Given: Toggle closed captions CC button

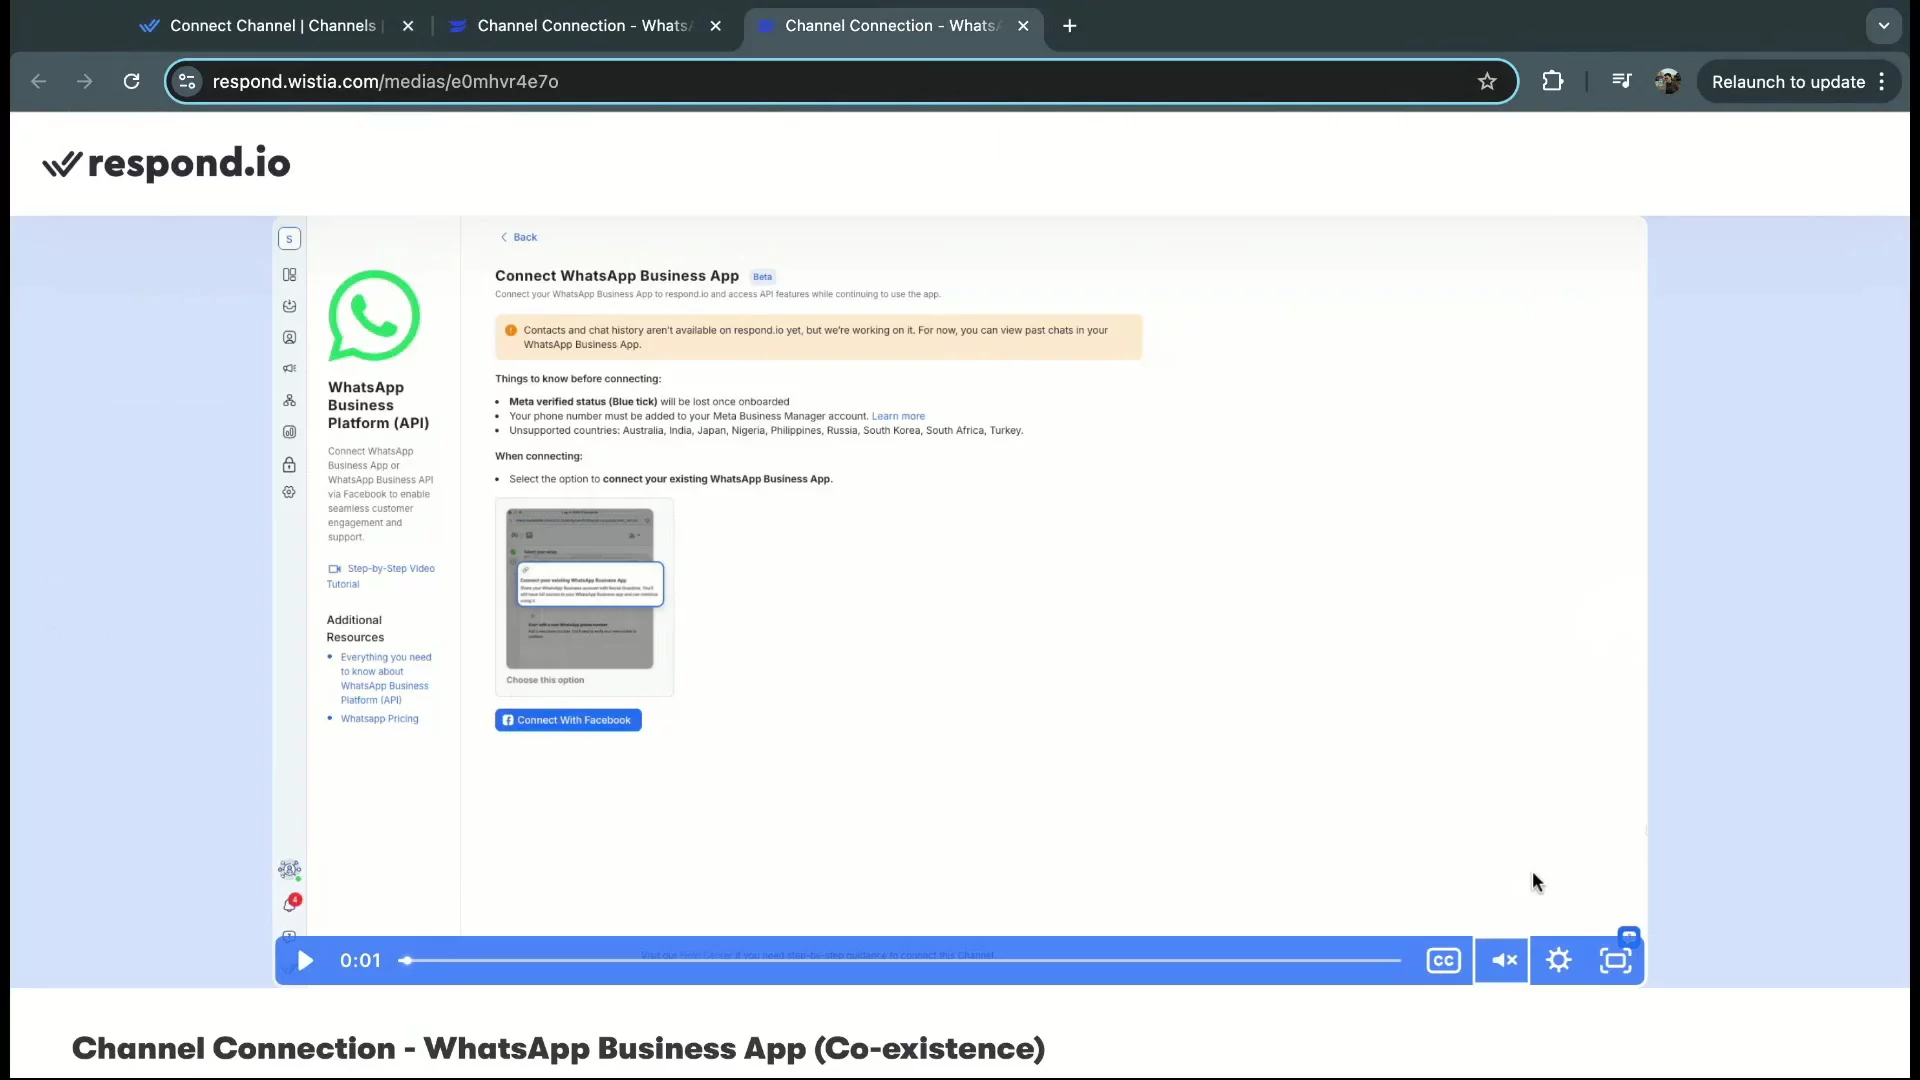Looking at the screenshot, I should [x=1443, y=961].
